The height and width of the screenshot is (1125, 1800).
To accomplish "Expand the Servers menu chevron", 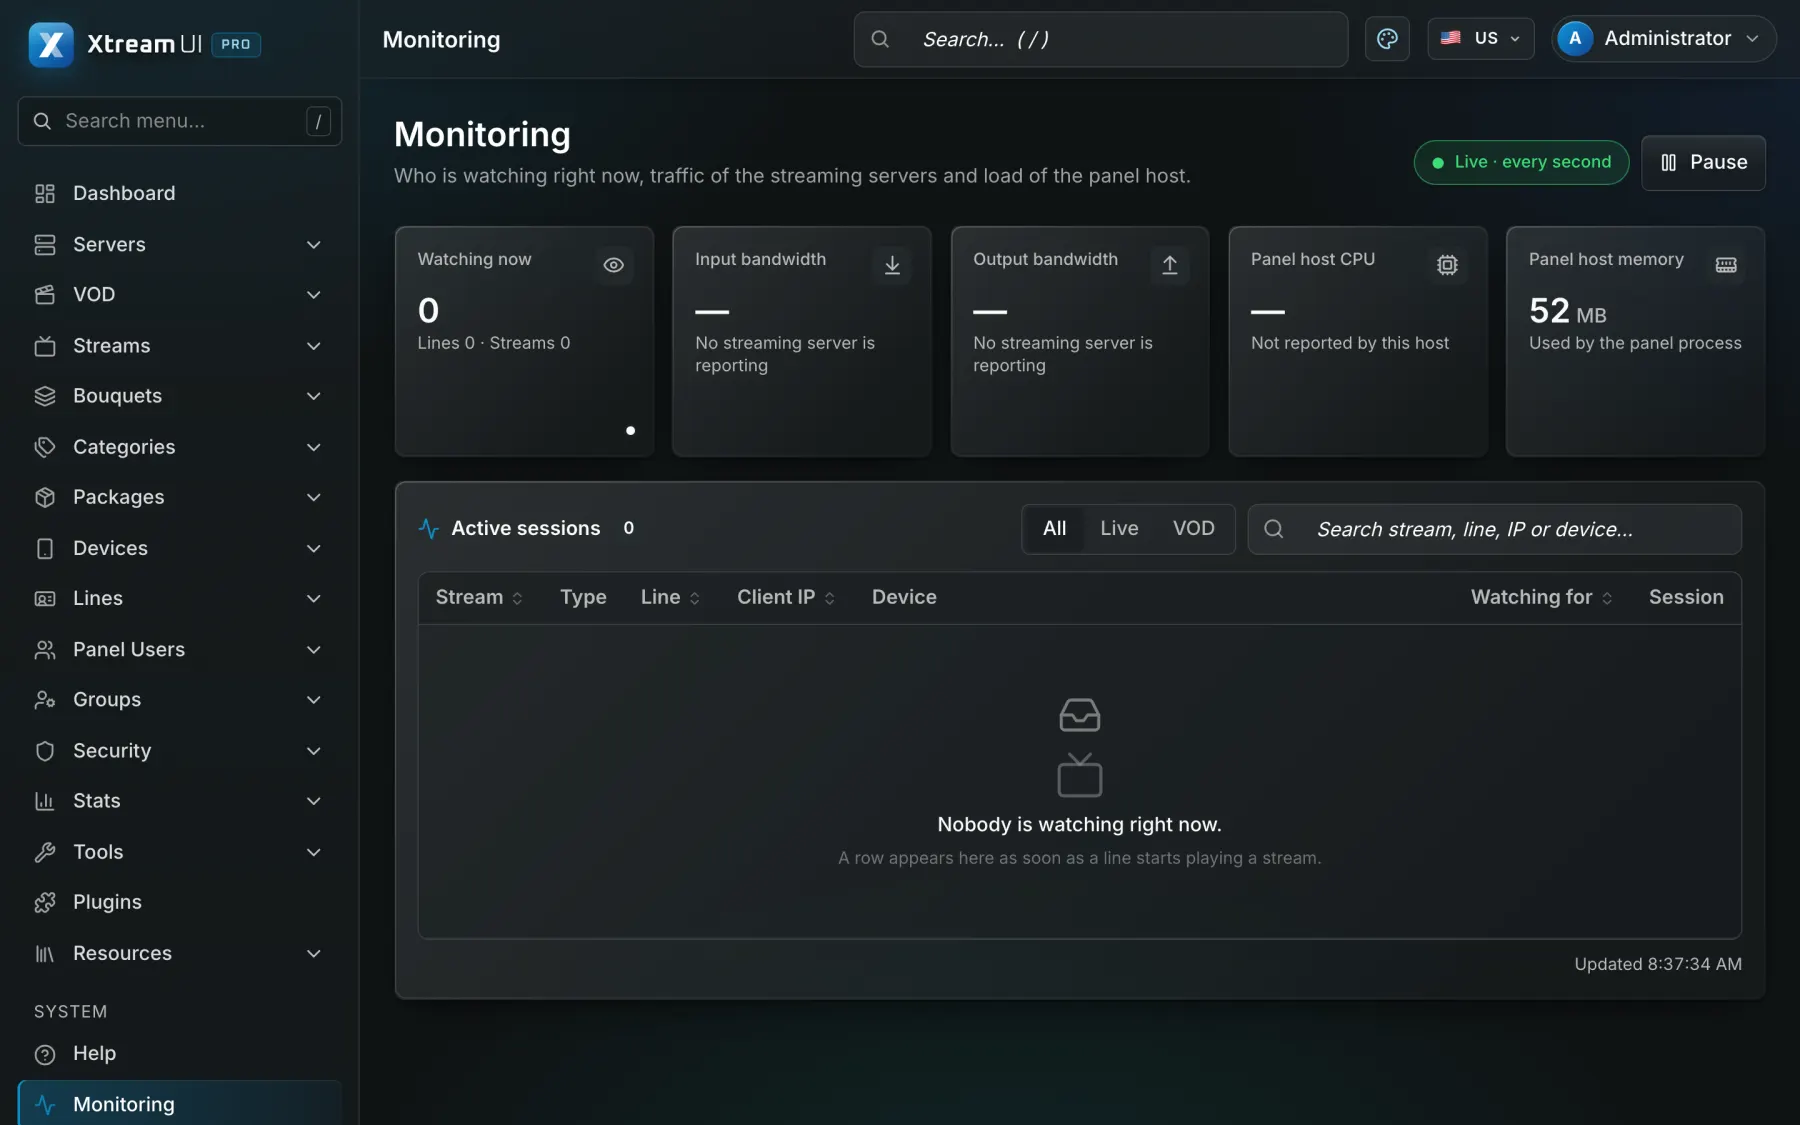I will coord(313,245).
